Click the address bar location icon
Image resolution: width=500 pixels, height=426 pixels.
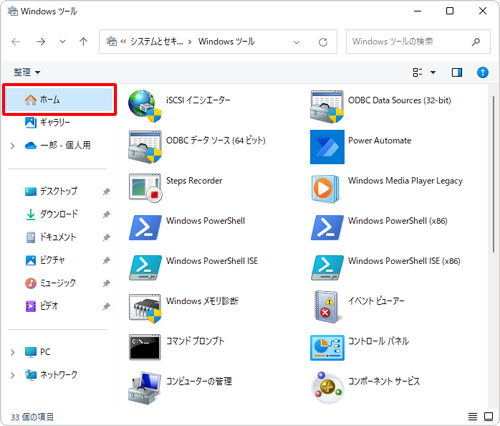click(x=111, y=41)
